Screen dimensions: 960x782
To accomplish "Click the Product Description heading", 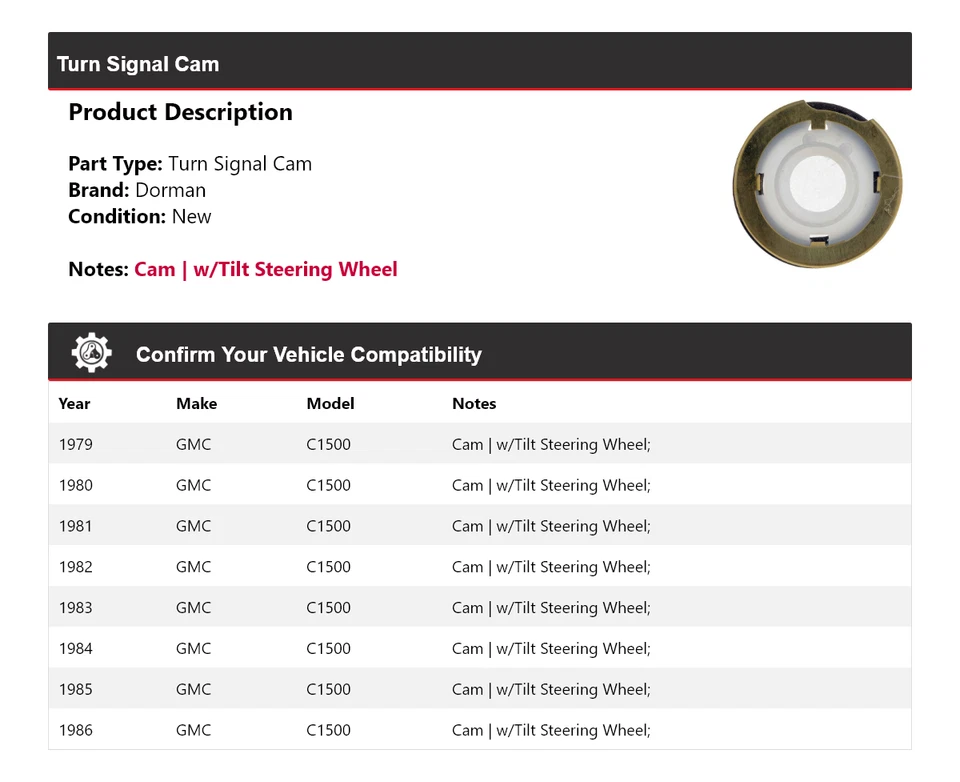I will click(181, 112).
